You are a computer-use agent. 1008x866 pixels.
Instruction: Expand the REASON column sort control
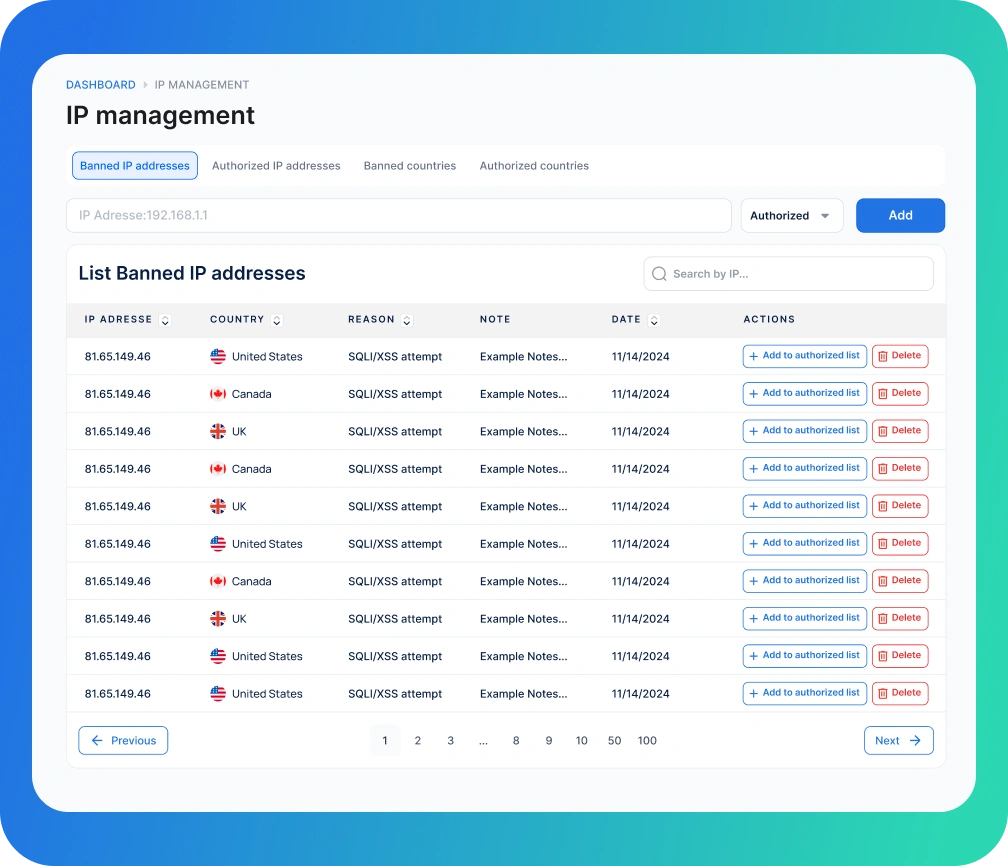pyautogui.click(x=406, y=320)
